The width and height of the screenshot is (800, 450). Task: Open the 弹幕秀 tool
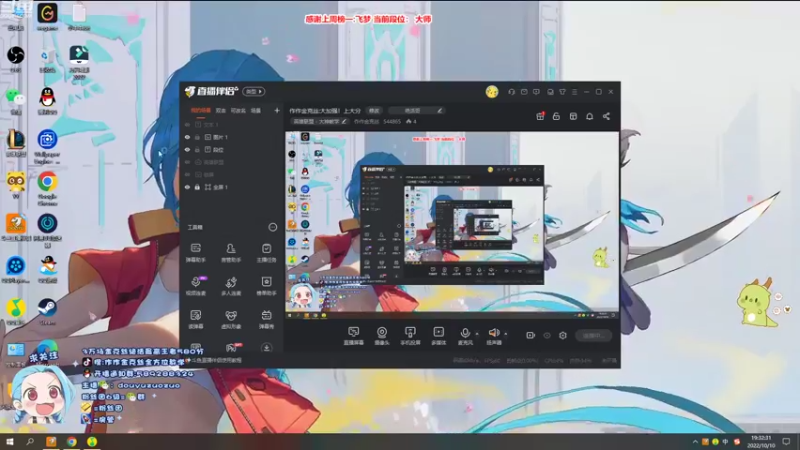tap(266, 319)
